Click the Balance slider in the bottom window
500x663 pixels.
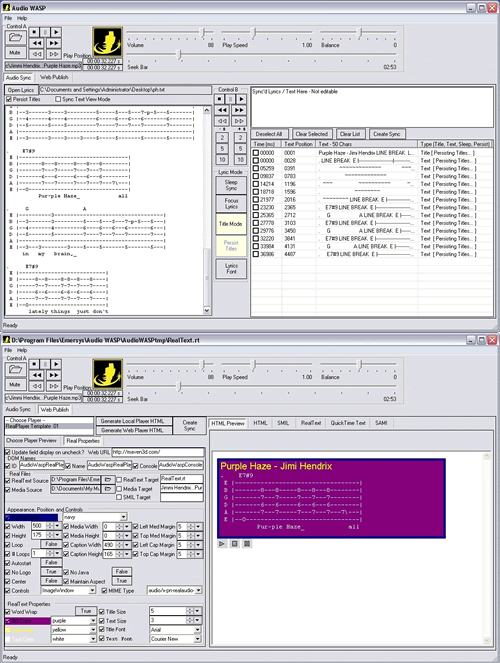[x=361, y=364]
